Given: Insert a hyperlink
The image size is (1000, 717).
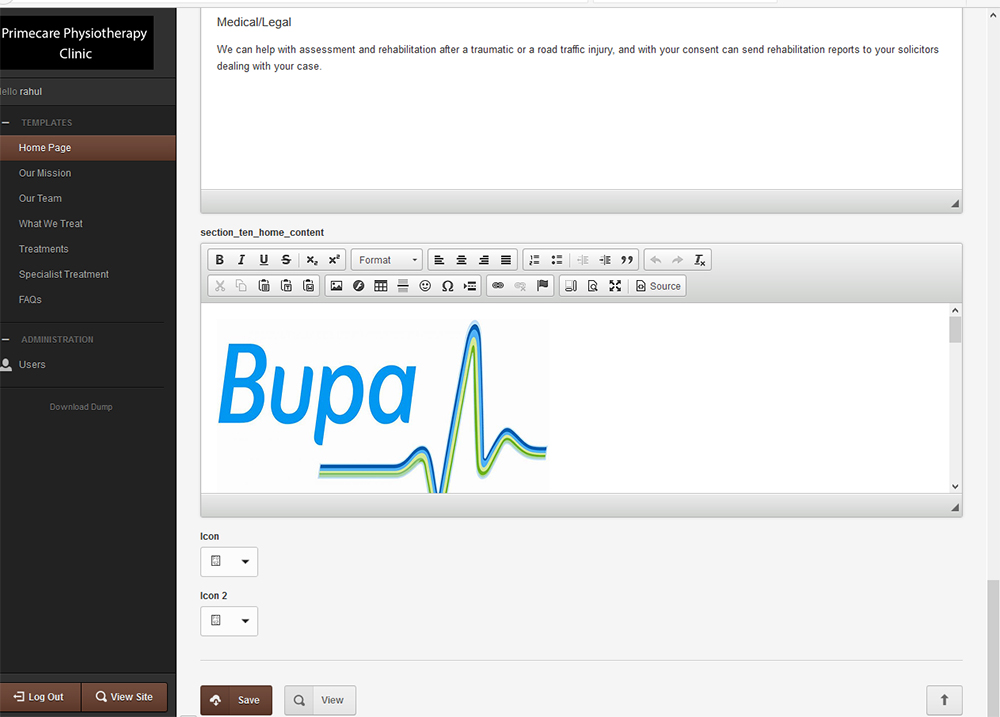Looking at the screenshot, I should tap(498, 286).
